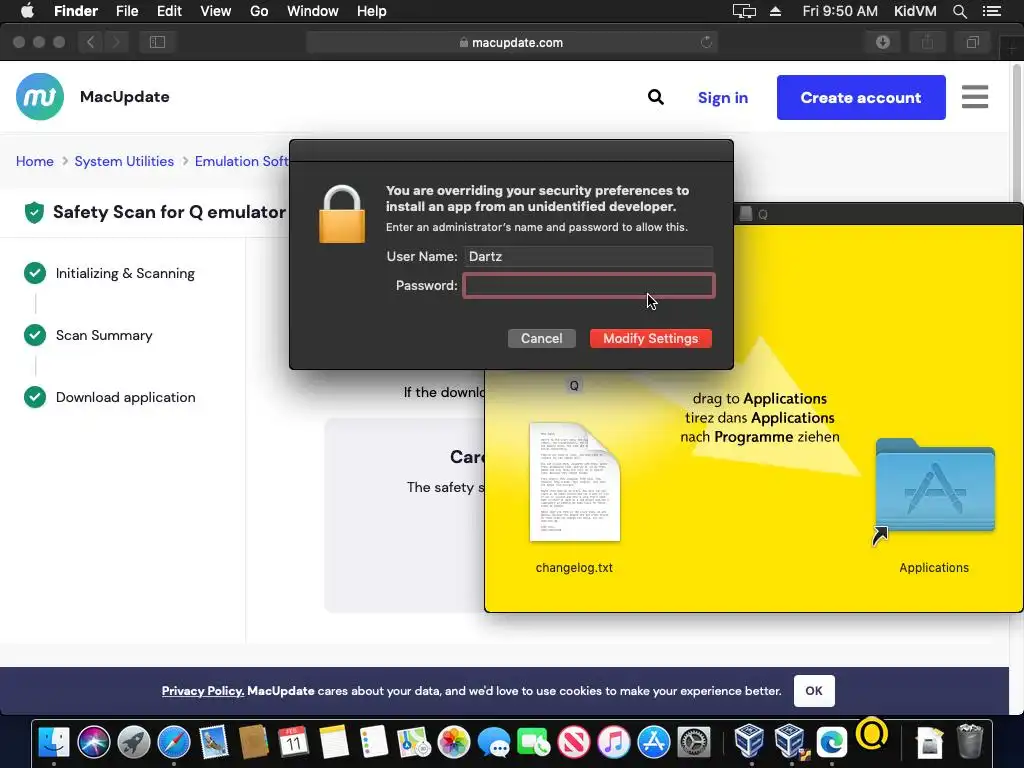Click the KidVM user name in menu bar
Image resolution: width=1024 pixels, height=768 pixels.
point(915,11)
